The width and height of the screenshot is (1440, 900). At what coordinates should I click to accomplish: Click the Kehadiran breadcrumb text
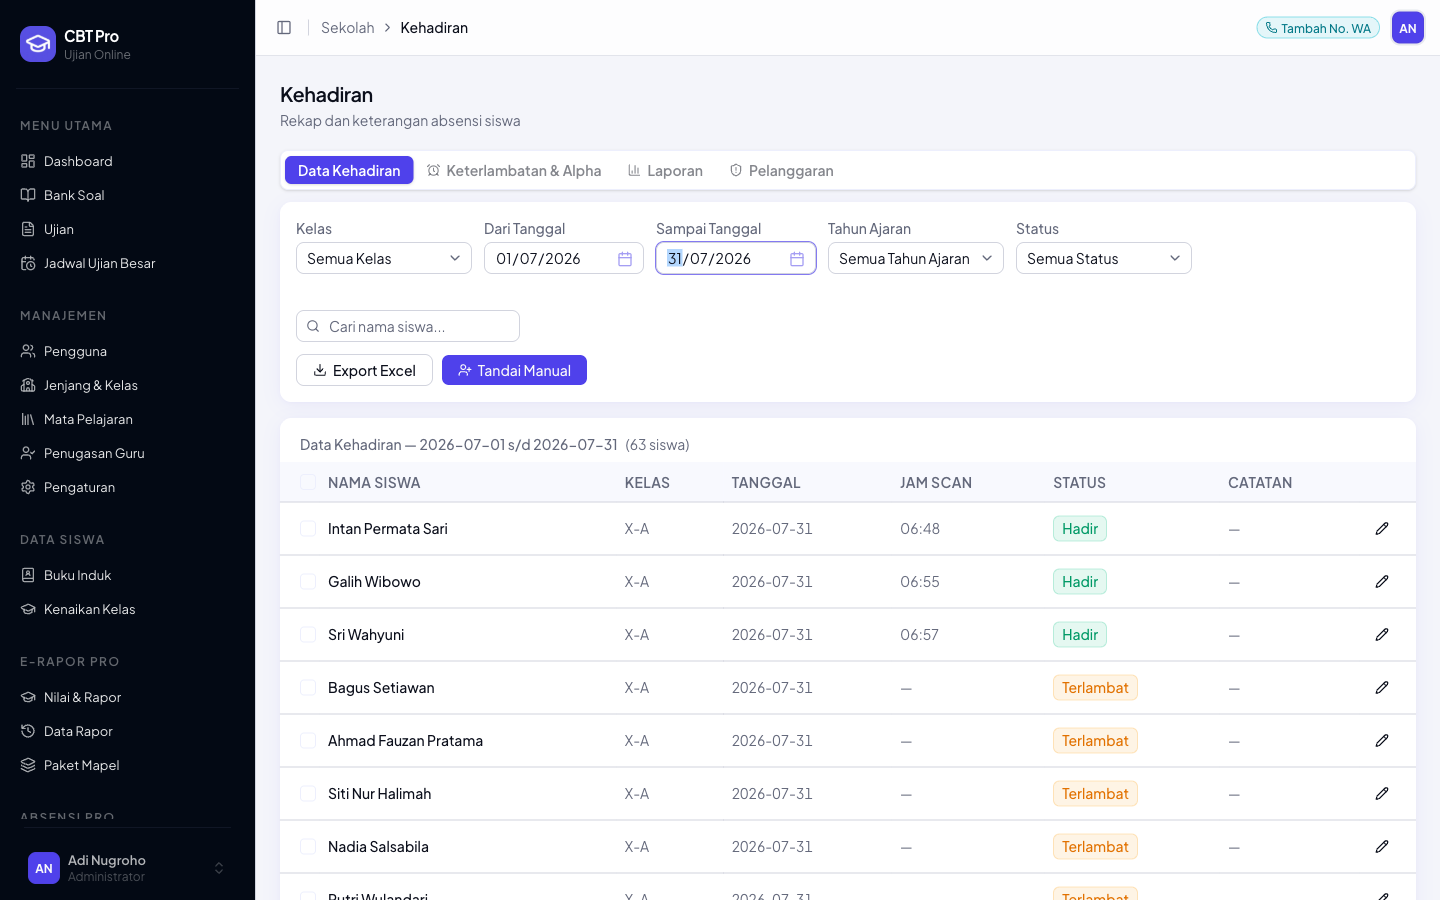click(434, 28)
